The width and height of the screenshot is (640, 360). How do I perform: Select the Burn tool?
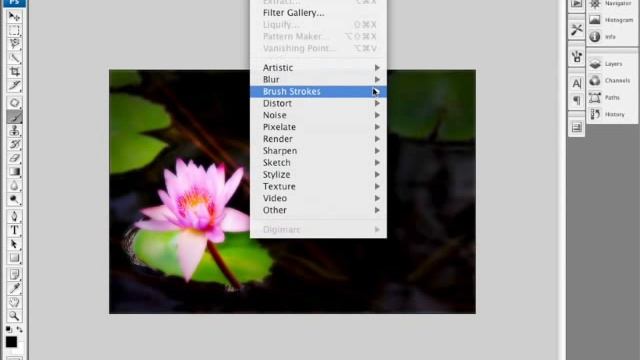point(14,200)
